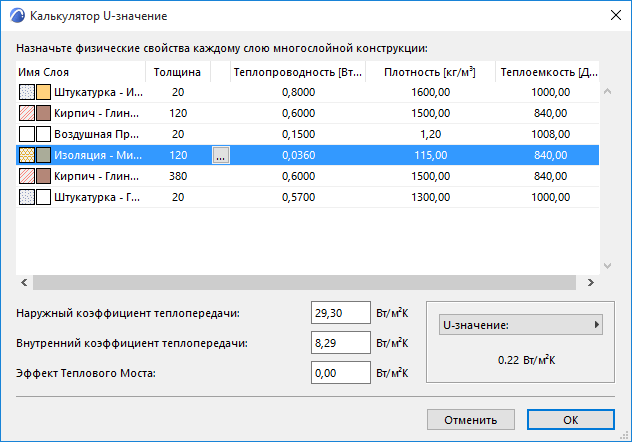
Task: Click the insulation hatch icon of the Изоляция layer
Action: [x=26, y=155]
